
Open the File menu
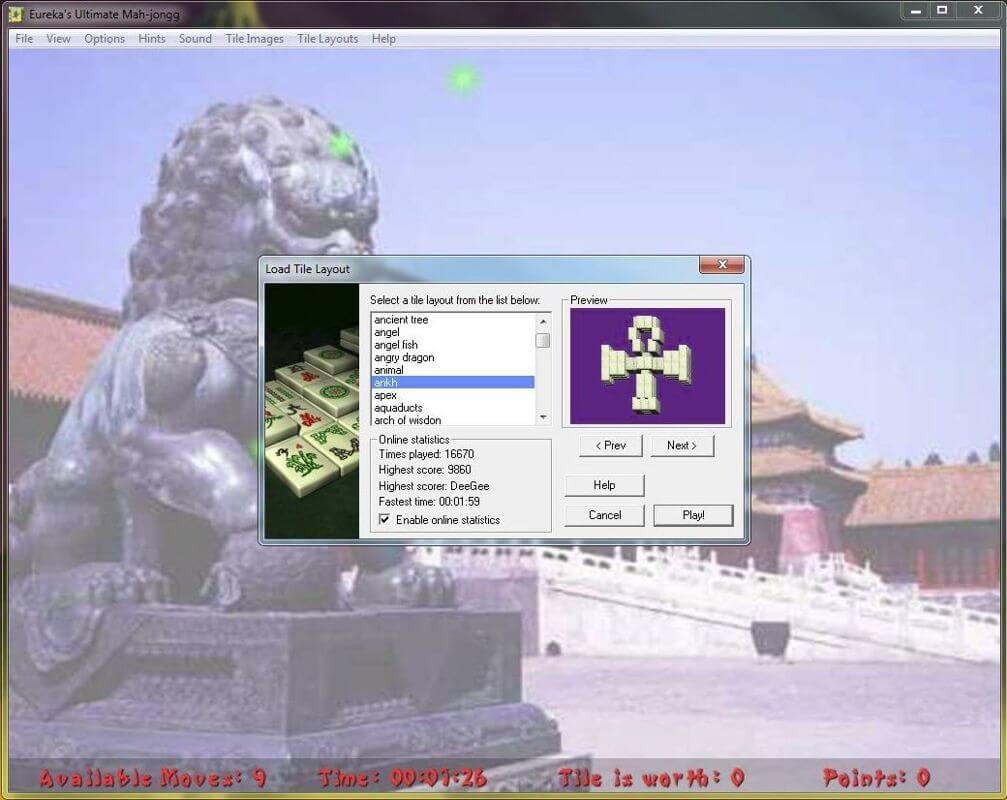[x=24, y=39]
